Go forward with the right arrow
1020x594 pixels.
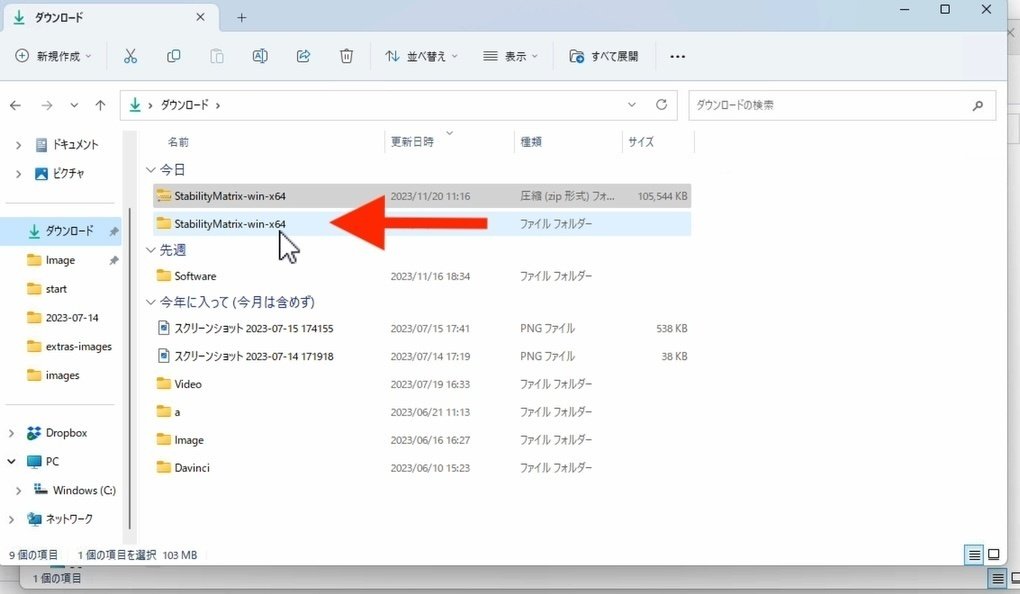click(x=47, y=105)
